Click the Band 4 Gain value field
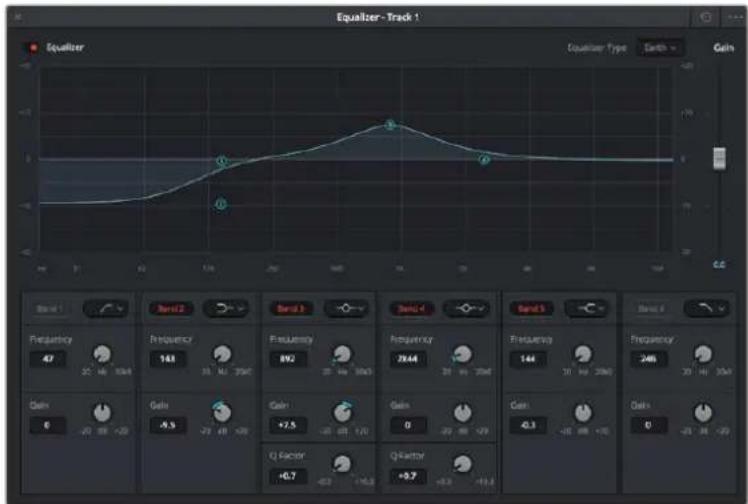 408,425
